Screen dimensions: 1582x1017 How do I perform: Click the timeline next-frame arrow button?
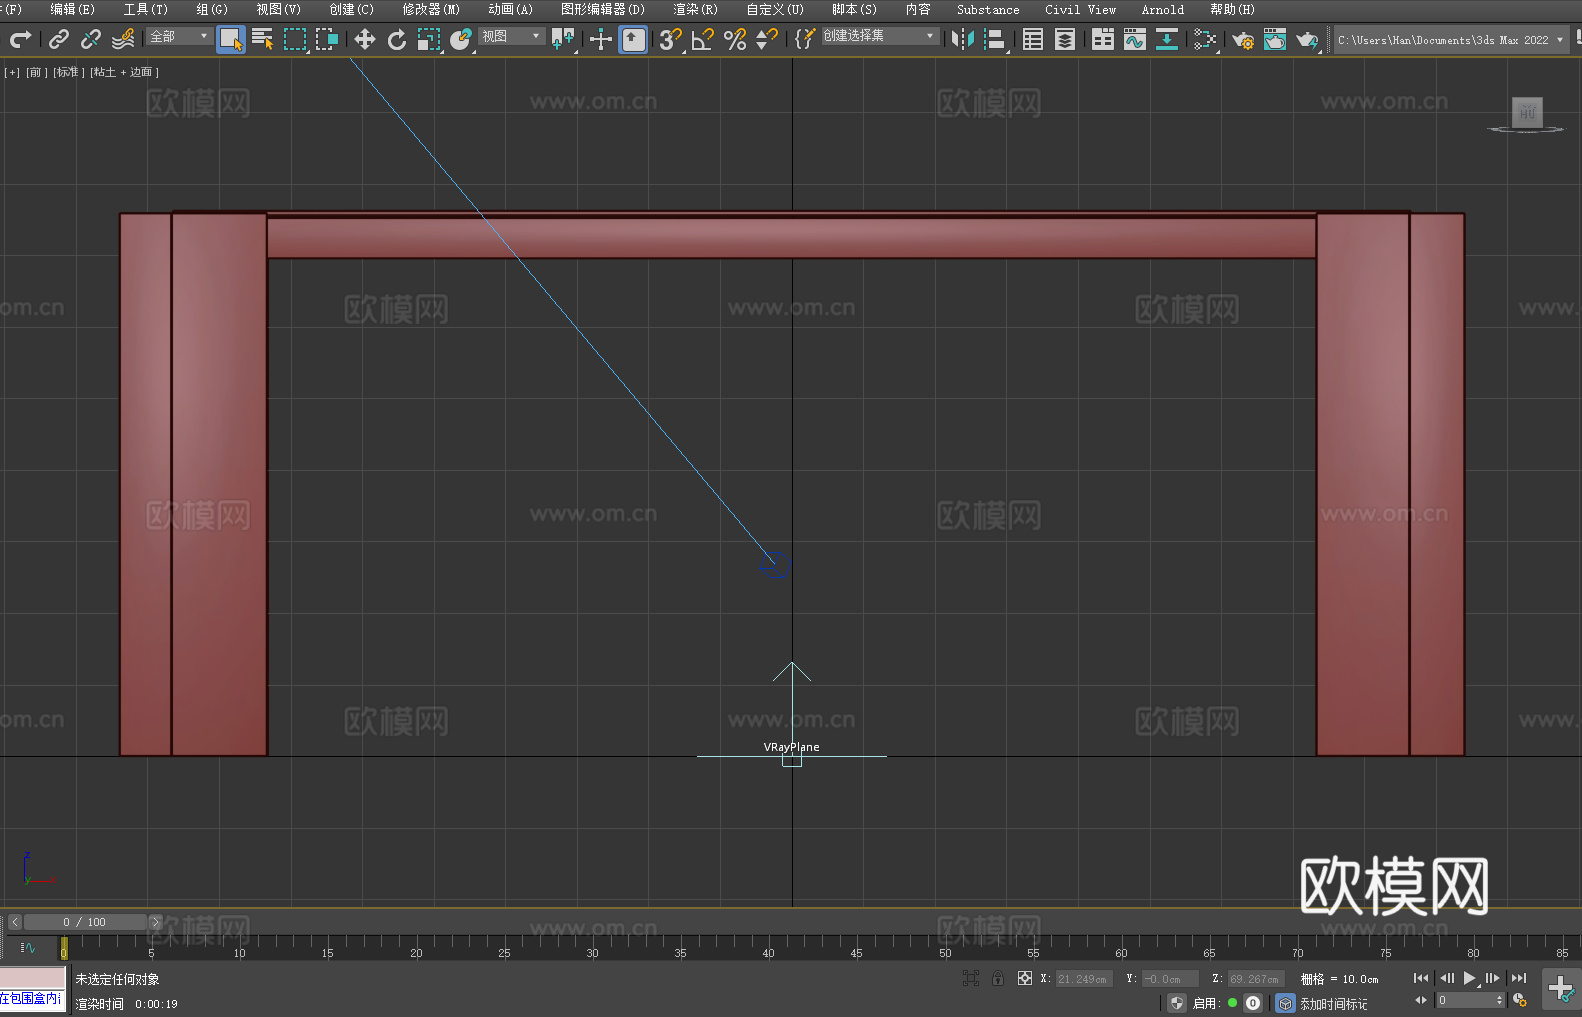155,922
